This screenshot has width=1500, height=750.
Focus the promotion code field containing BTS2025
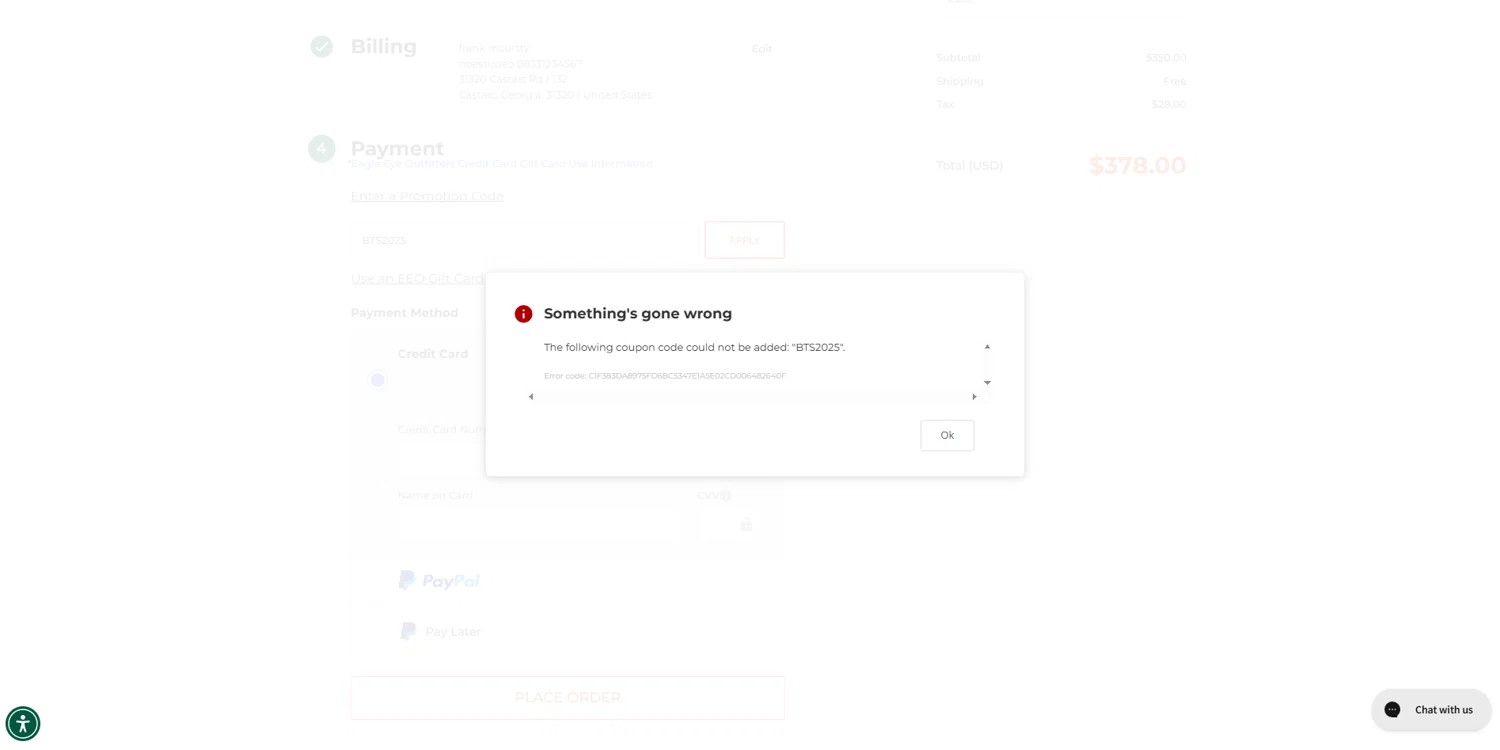click(524, 240)
